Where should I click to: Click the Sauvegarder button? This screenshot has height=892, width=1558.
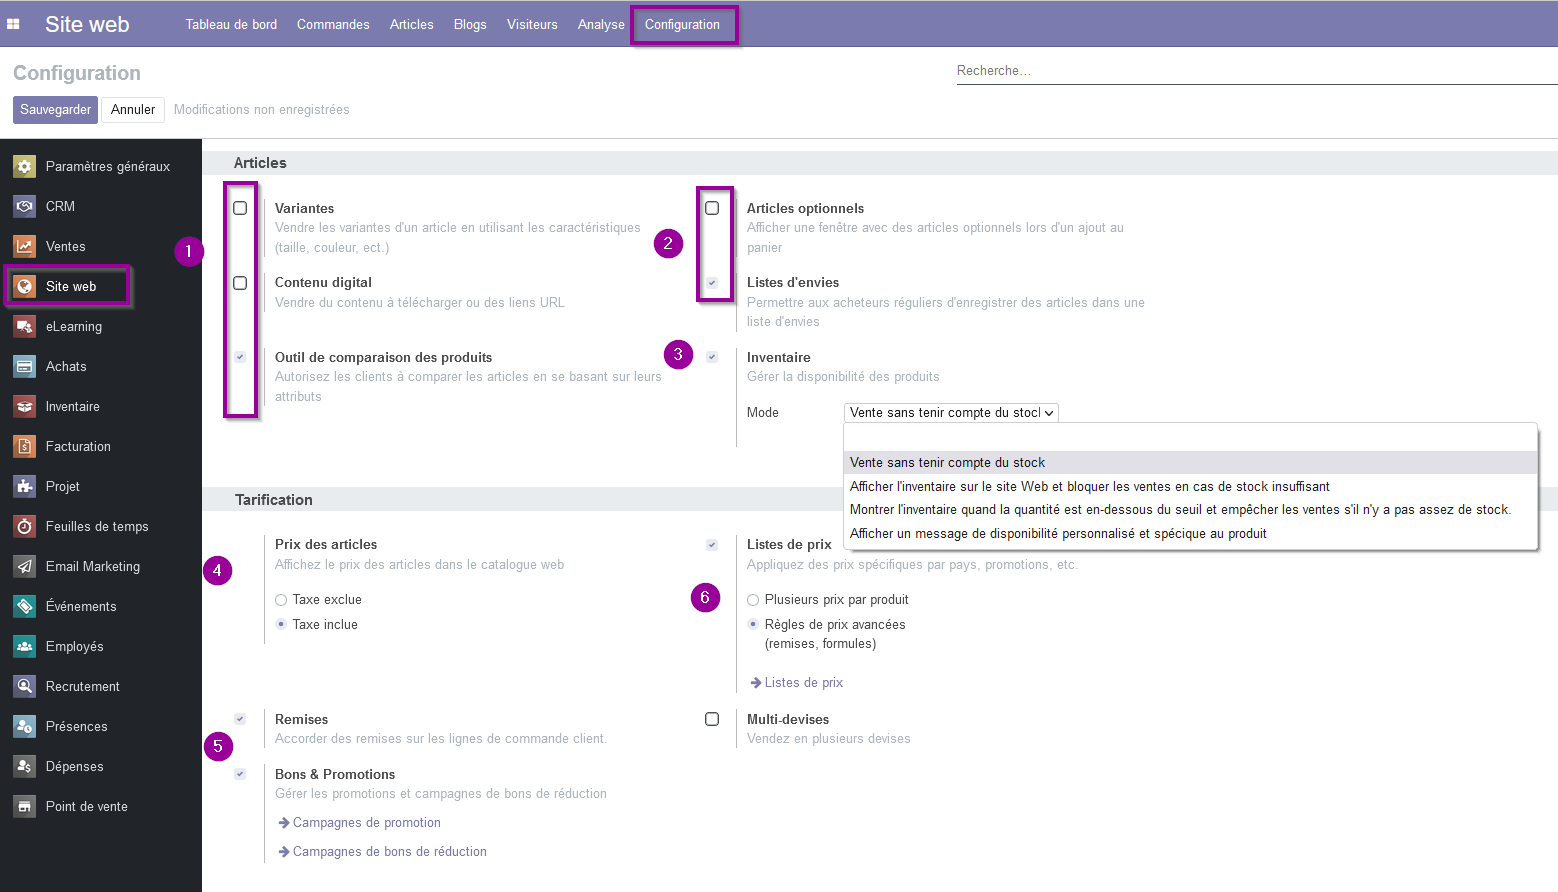coord(55,110)
